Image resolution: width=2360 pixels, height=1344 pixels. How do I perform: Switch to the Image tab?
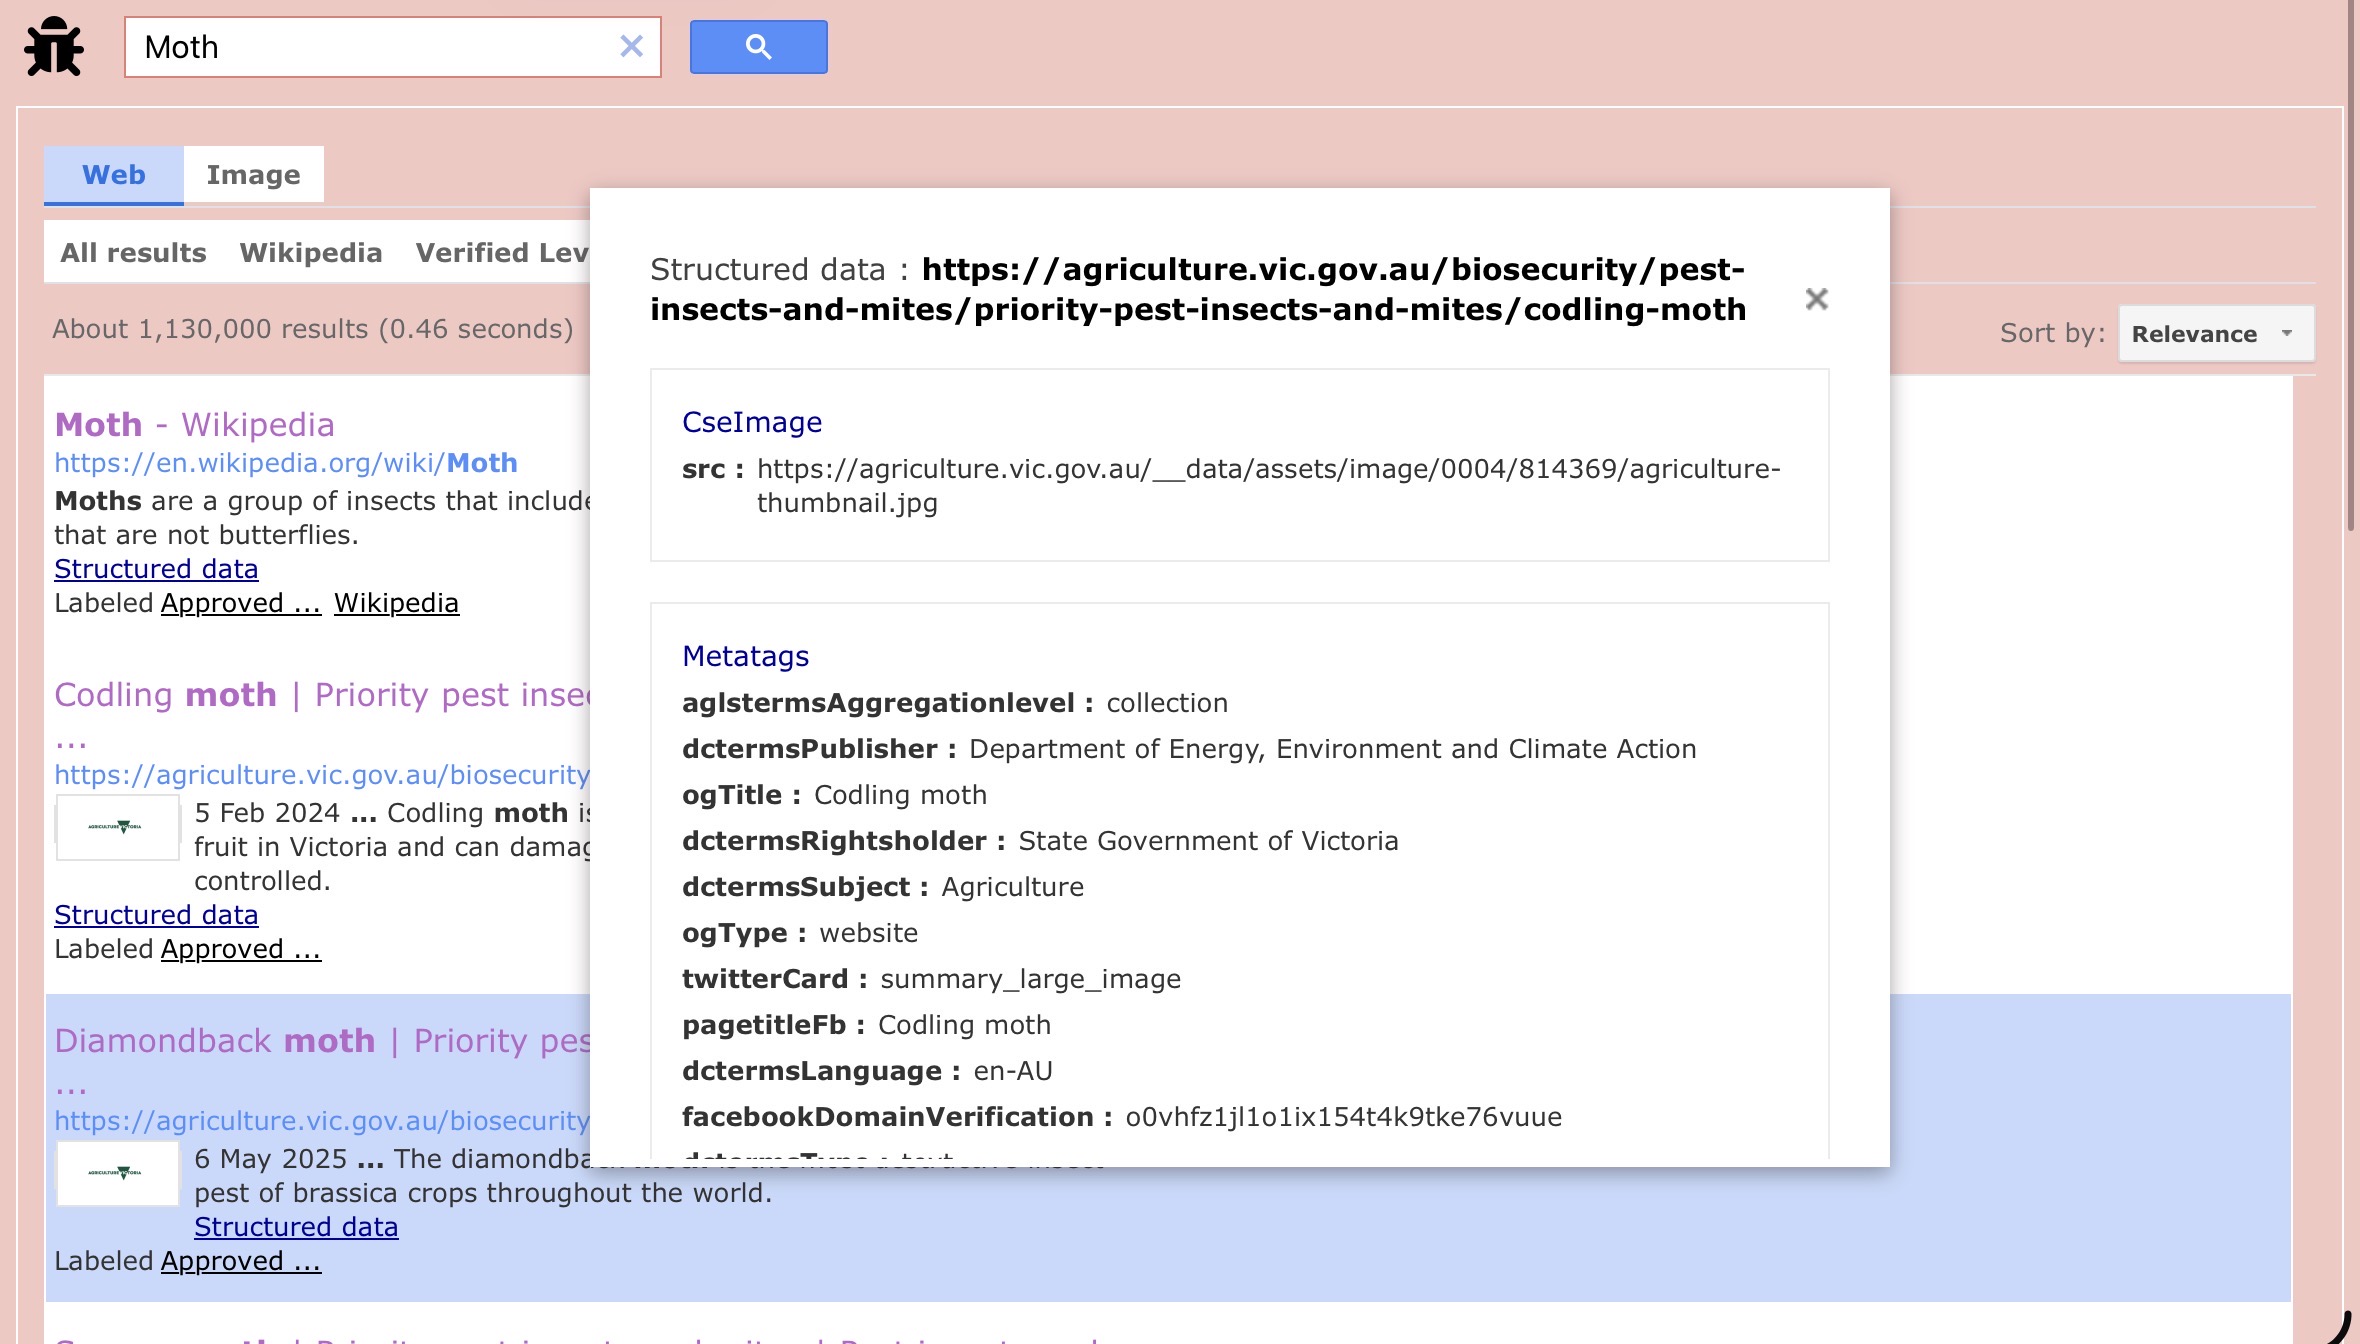pyautogui.click(x=253, y=175)
